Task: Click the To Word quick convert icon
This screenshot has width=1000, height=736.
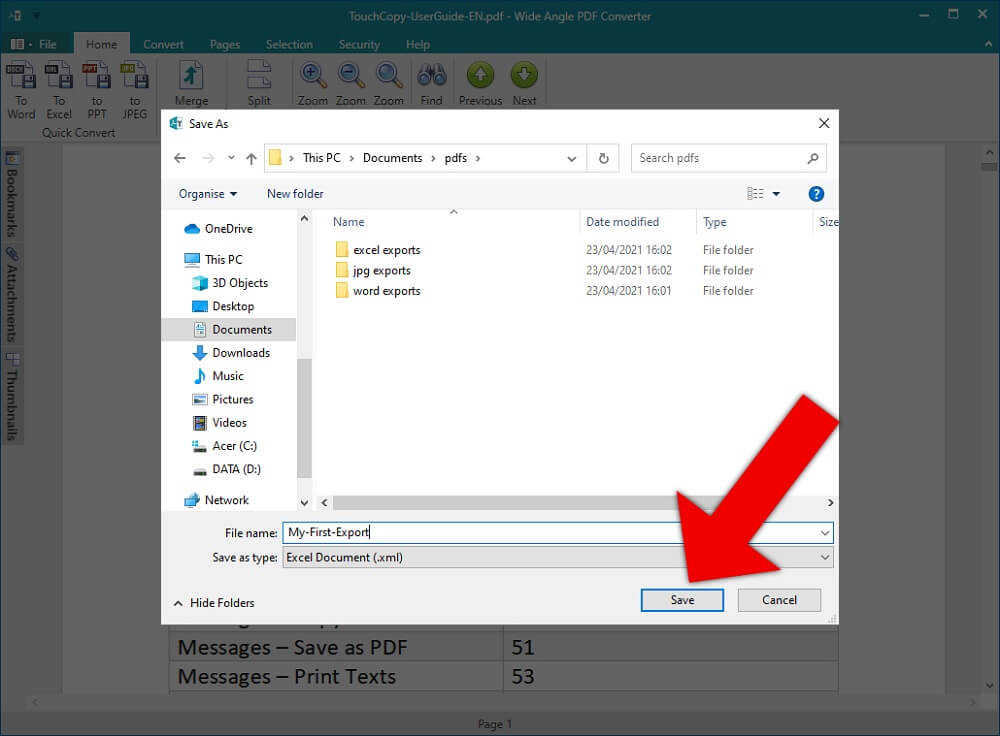Action: (x=21, y=77)
